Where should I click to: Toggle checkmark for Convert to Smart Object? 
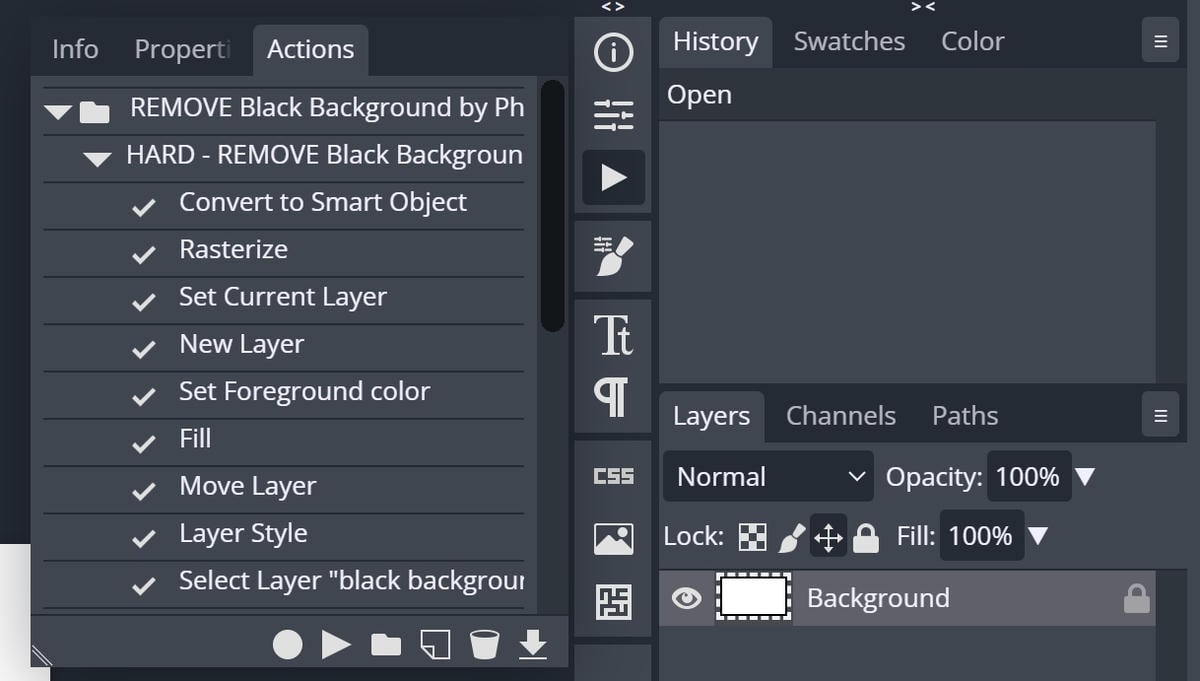pos(144,207)
